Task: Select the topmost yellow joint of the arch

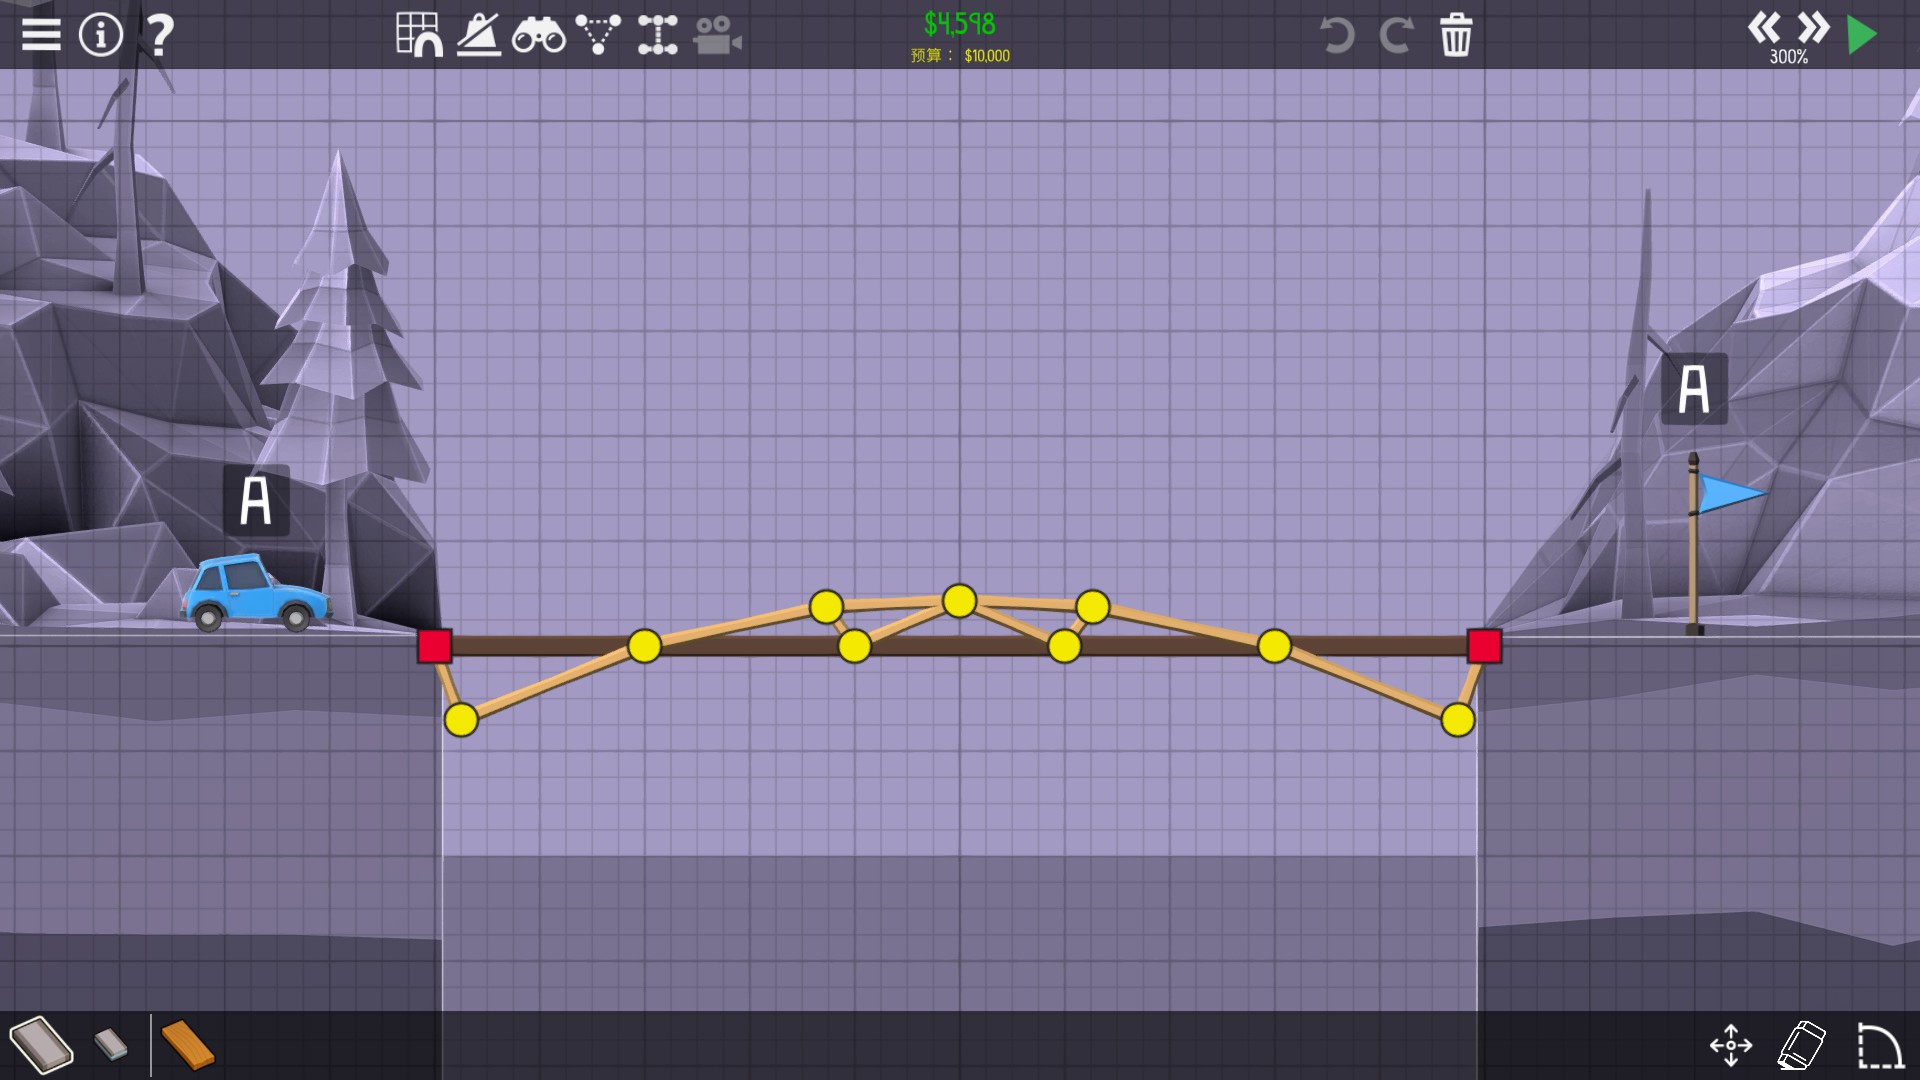Action: (959, 601)
